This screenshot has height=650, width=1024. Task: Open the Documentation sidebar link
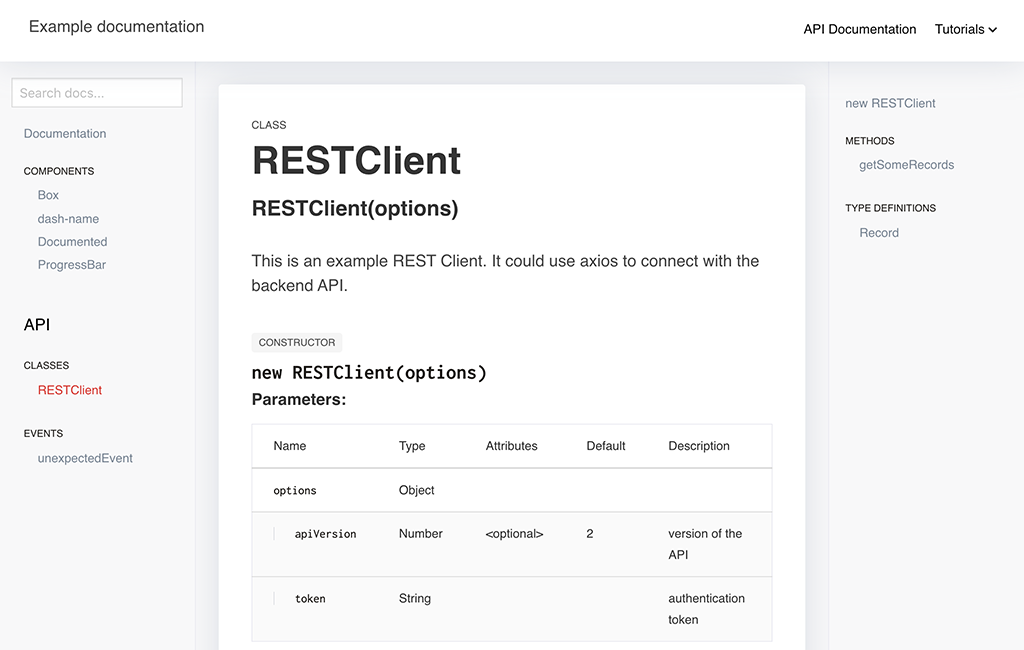coord(65,134)
